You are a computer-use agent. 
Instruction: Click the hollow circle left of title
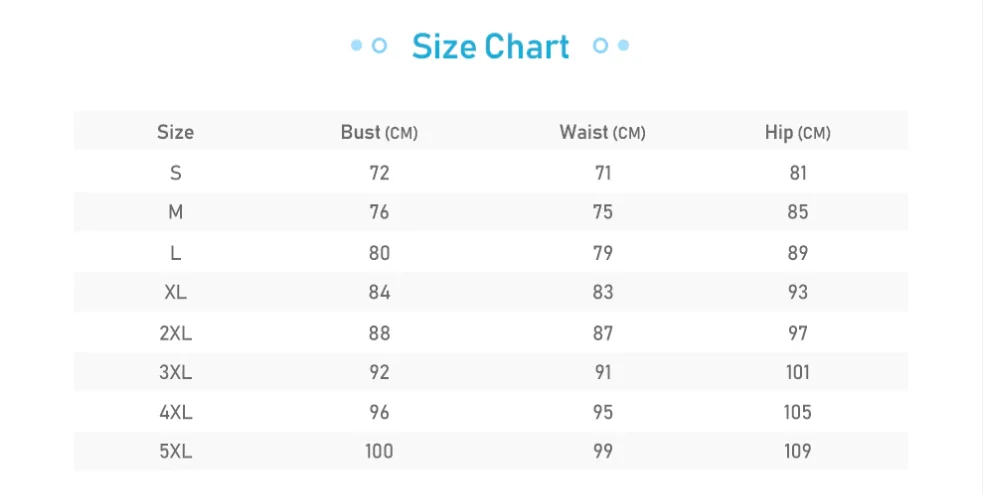[379, 45]
